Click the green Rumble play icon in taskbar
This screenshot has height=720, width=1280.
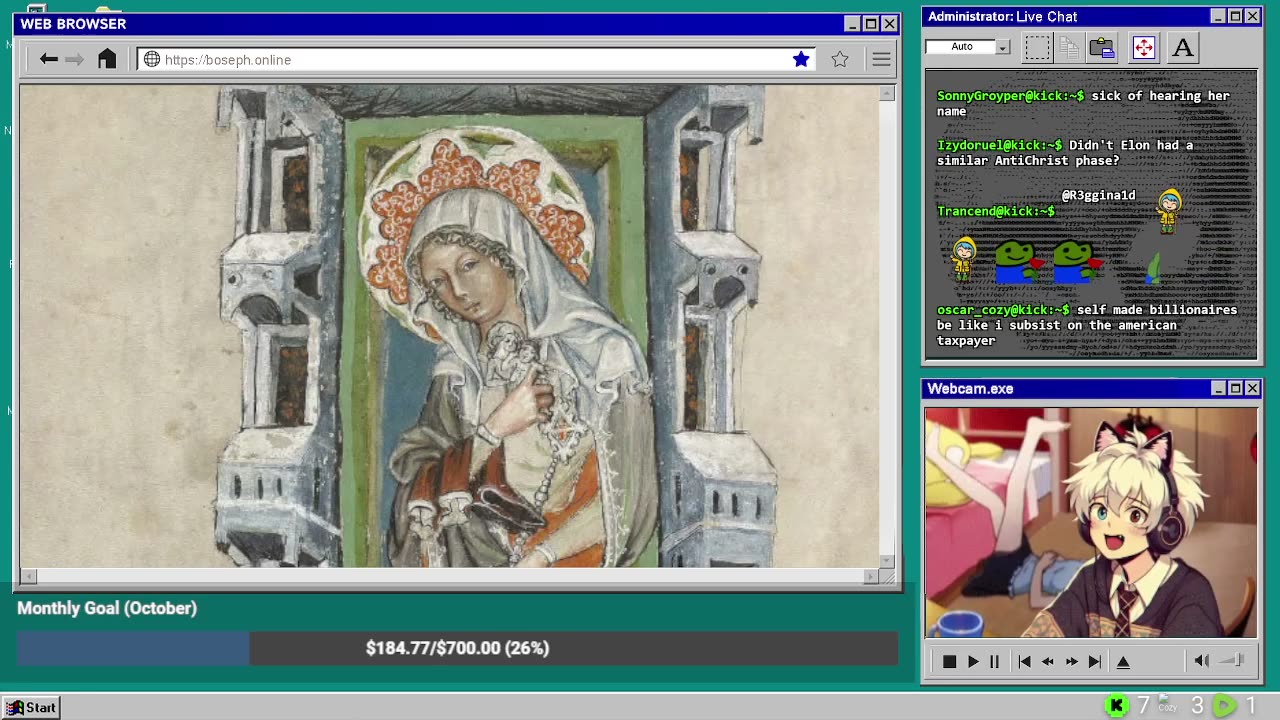pos(1224,707)
